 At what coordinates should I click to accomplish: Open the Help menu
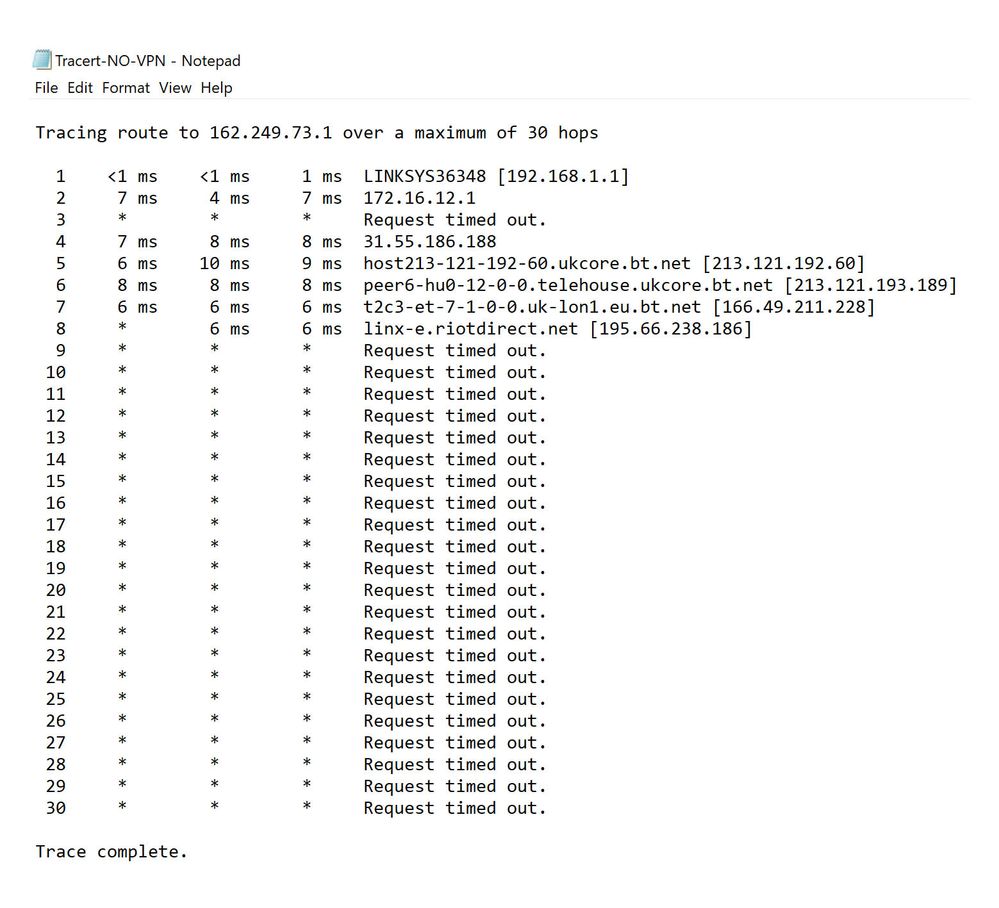(x=216, y=88)
